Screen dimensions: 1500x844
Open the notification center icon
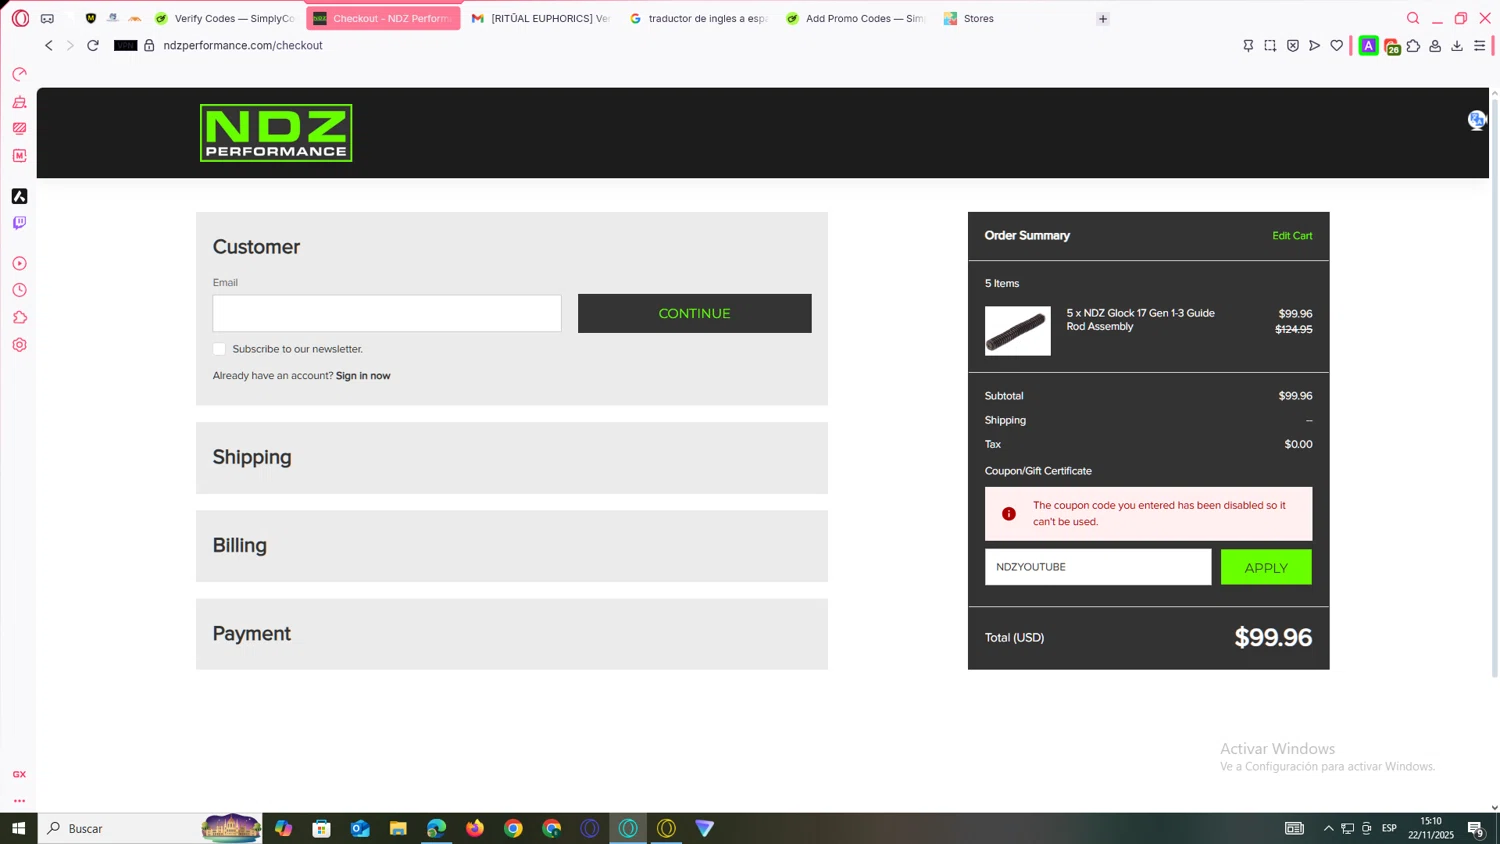click(x=1476, y=828)
